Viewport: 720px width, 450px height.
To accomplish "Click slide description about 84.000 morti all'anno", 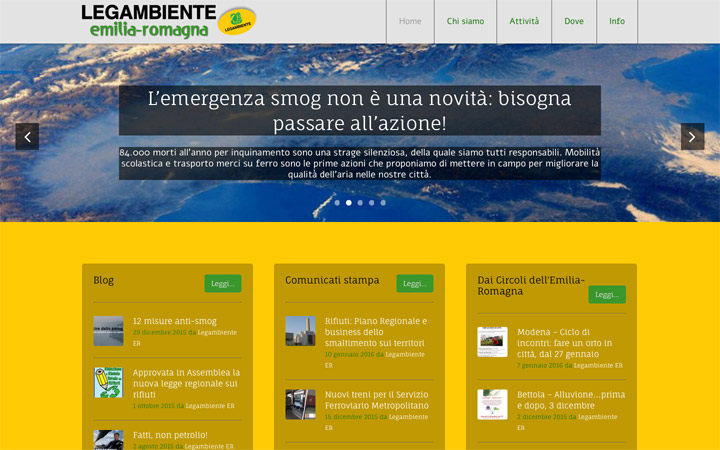I will tap(360, 163).
